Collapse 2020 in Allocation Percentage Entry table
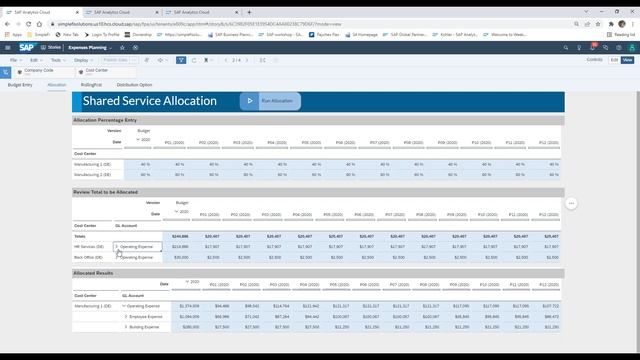This screenshot has width=640, height=360. pos(138,140)
